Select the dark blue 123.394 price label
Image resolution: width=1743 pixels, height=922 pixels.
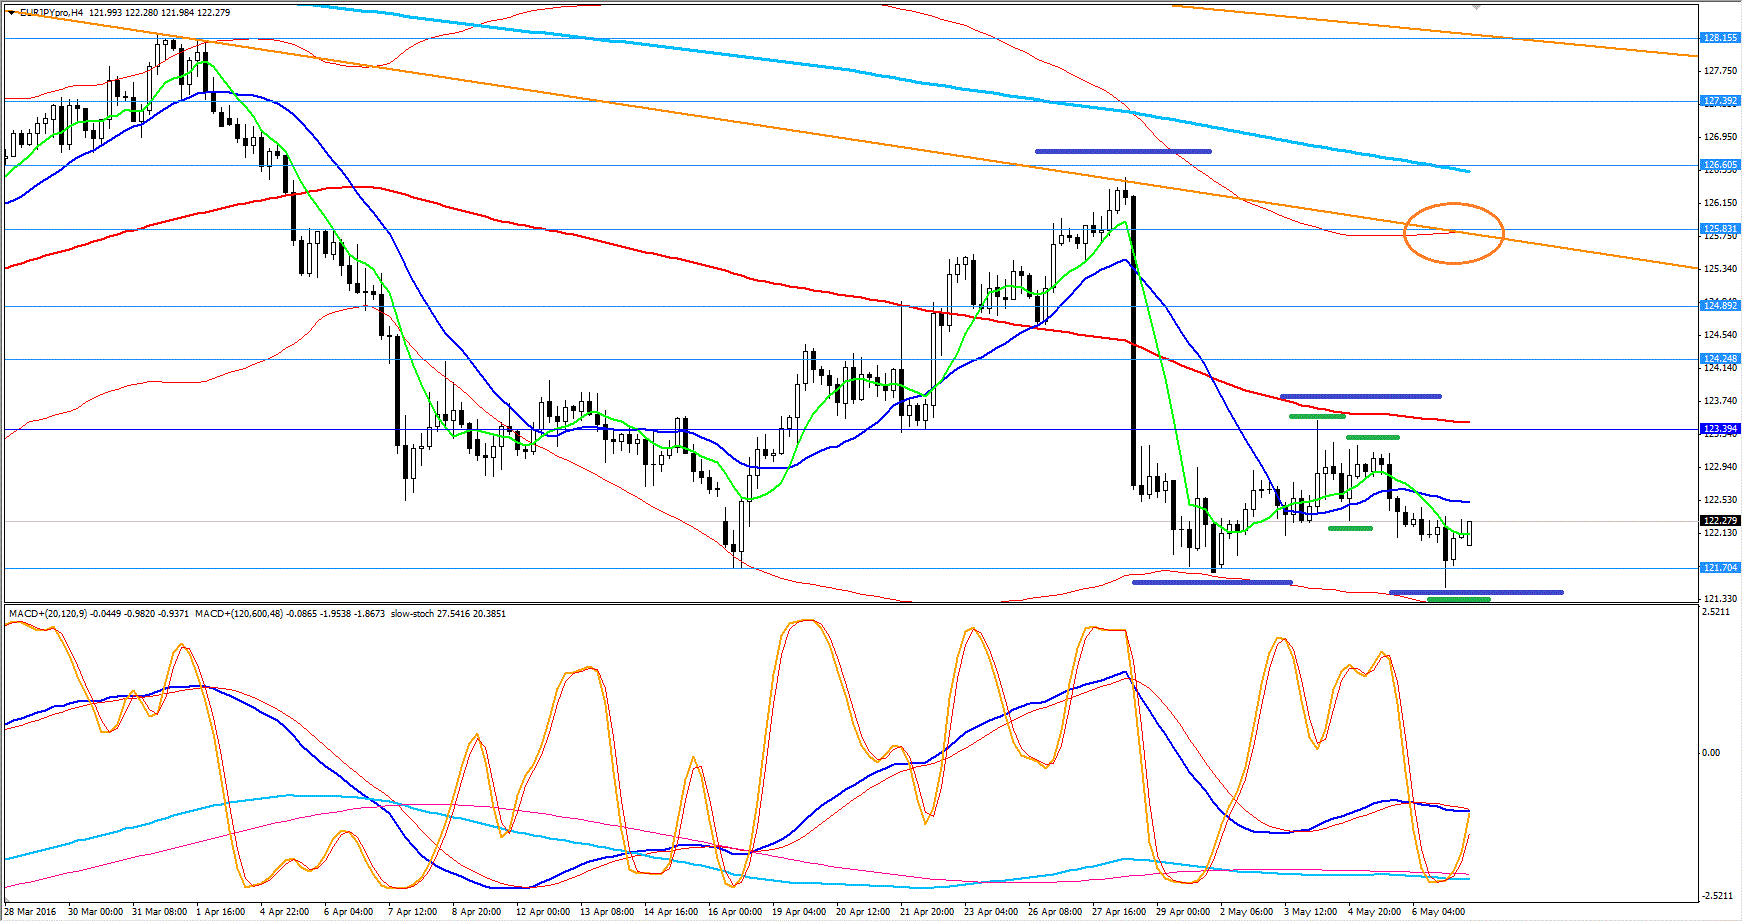[1720, 429]
